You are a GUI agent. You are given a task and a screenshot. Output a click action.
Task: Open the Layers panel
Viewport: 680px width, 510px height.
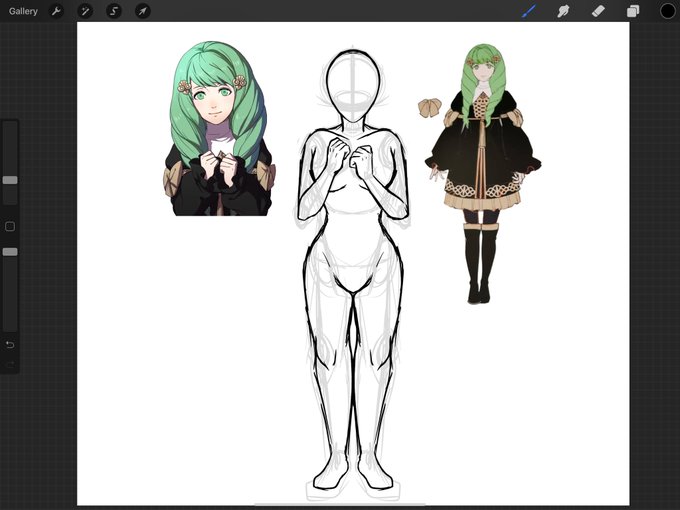coord(633,11)
